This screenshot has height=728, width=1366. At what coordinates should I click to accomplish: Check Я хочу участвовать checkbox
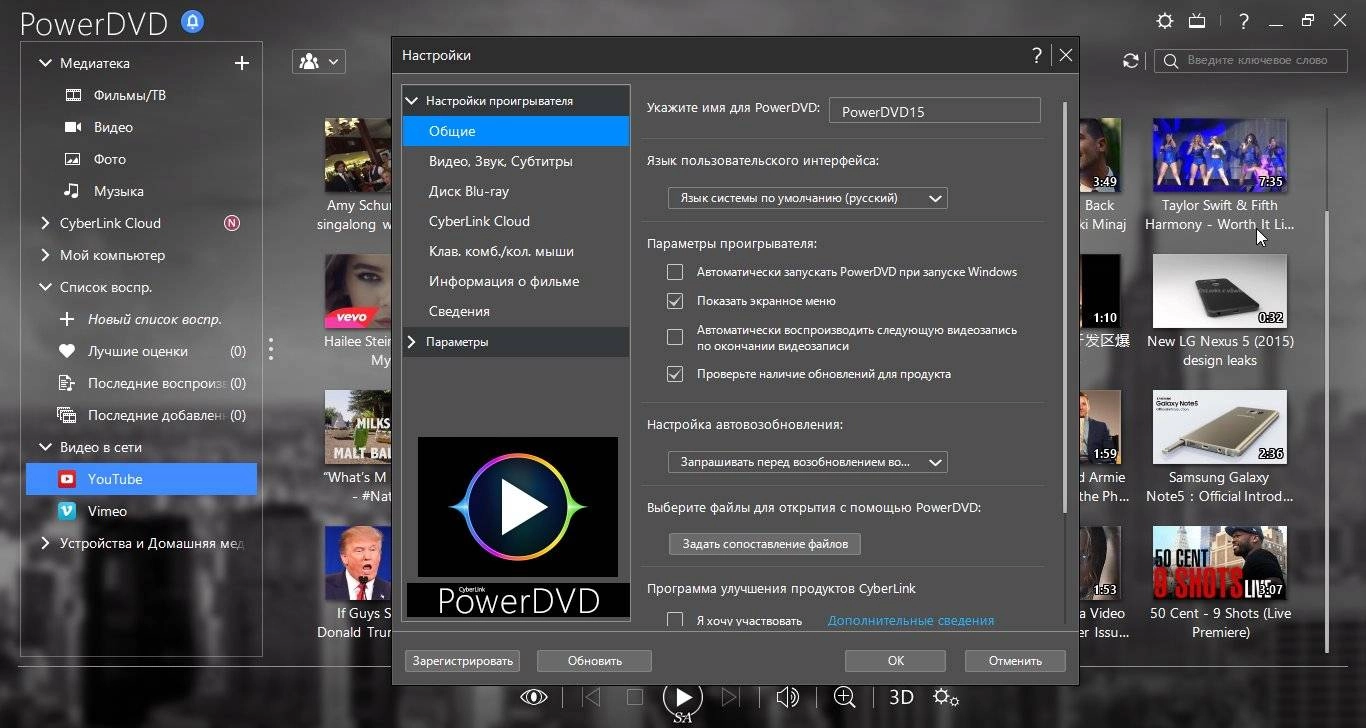(675, 620)
